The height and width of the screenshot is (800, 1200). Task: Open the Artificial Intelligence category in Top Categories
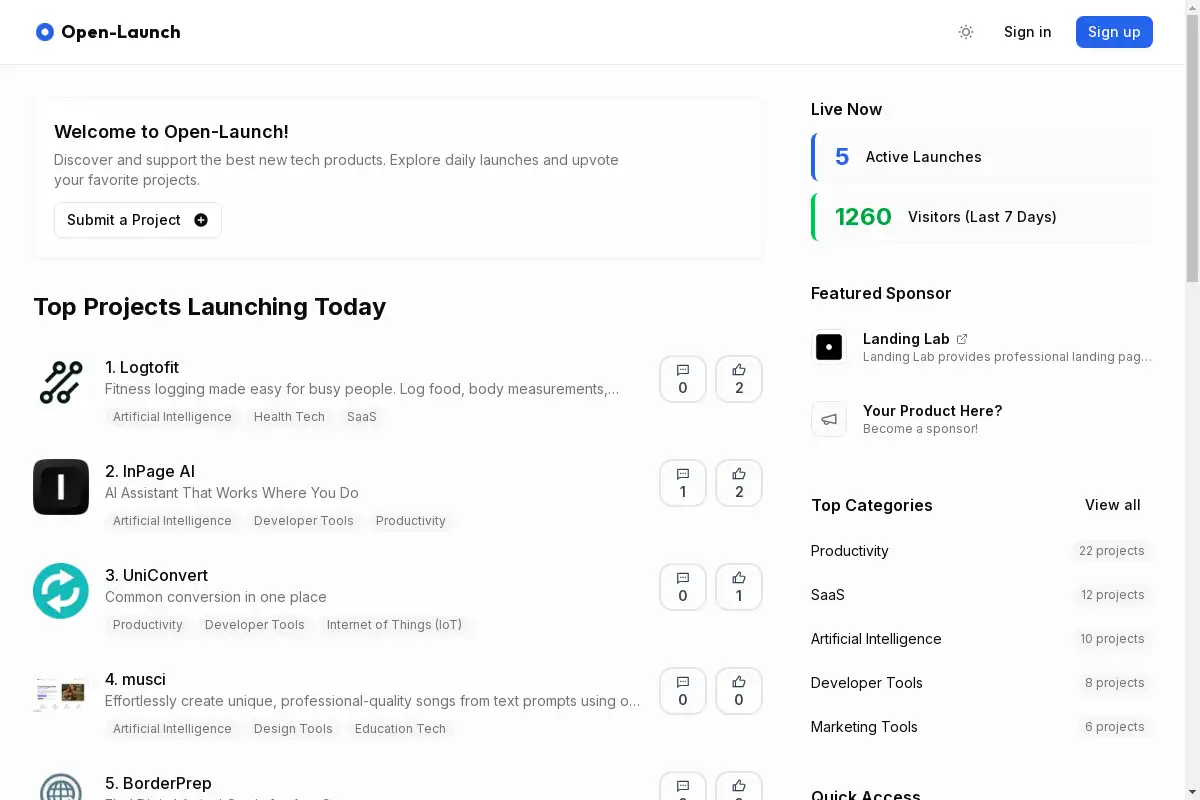(x=876, y=639)
